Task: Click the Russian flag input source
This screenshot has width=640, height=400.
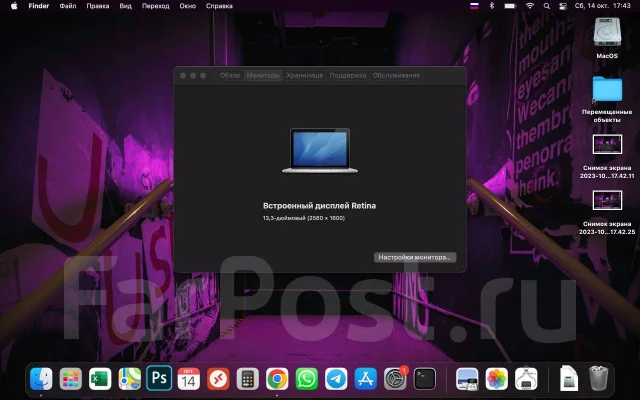Action: click(474, 6)
